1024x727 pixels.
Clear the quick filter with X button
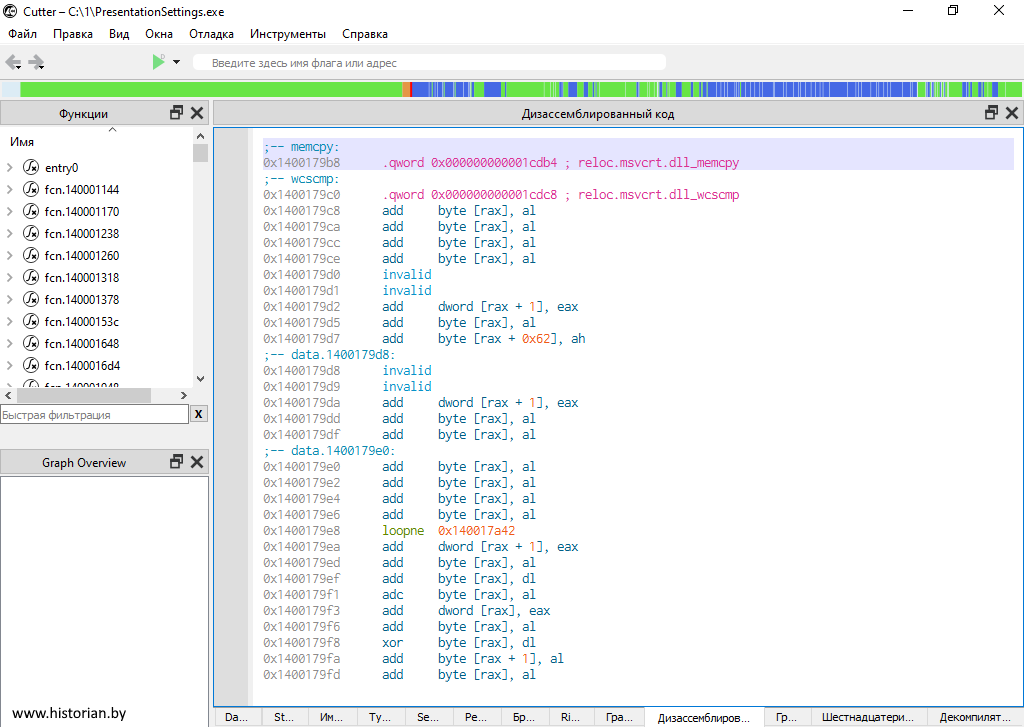(199, 414)
